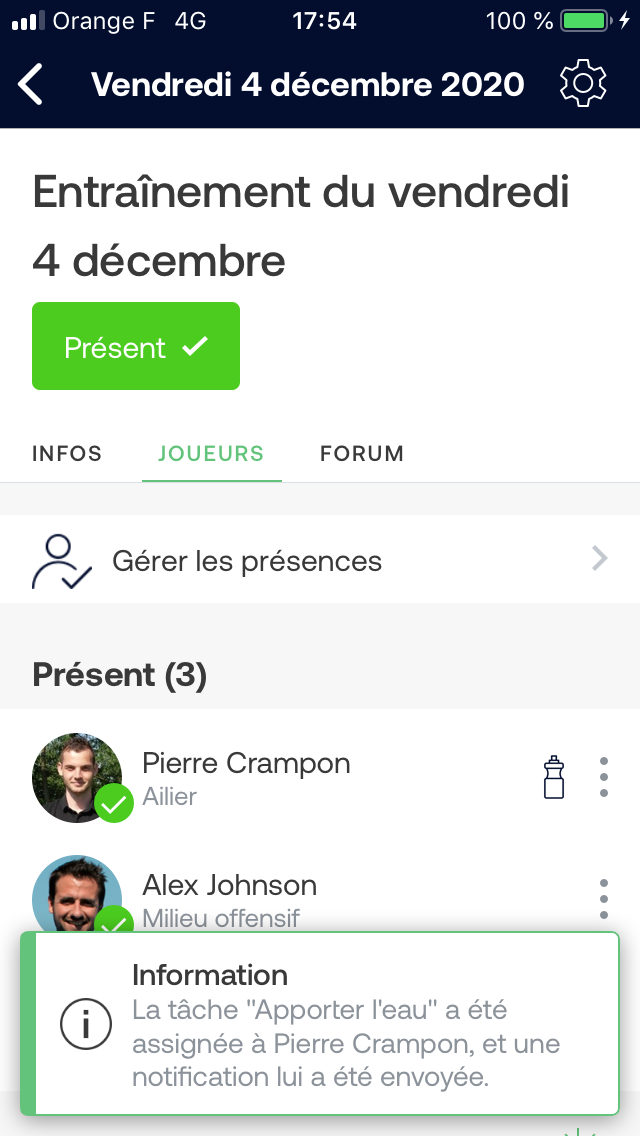Open three-dot menu for Pierre Crampon
Viewport: 640px width, 1136px height.
tap(604, 777)
